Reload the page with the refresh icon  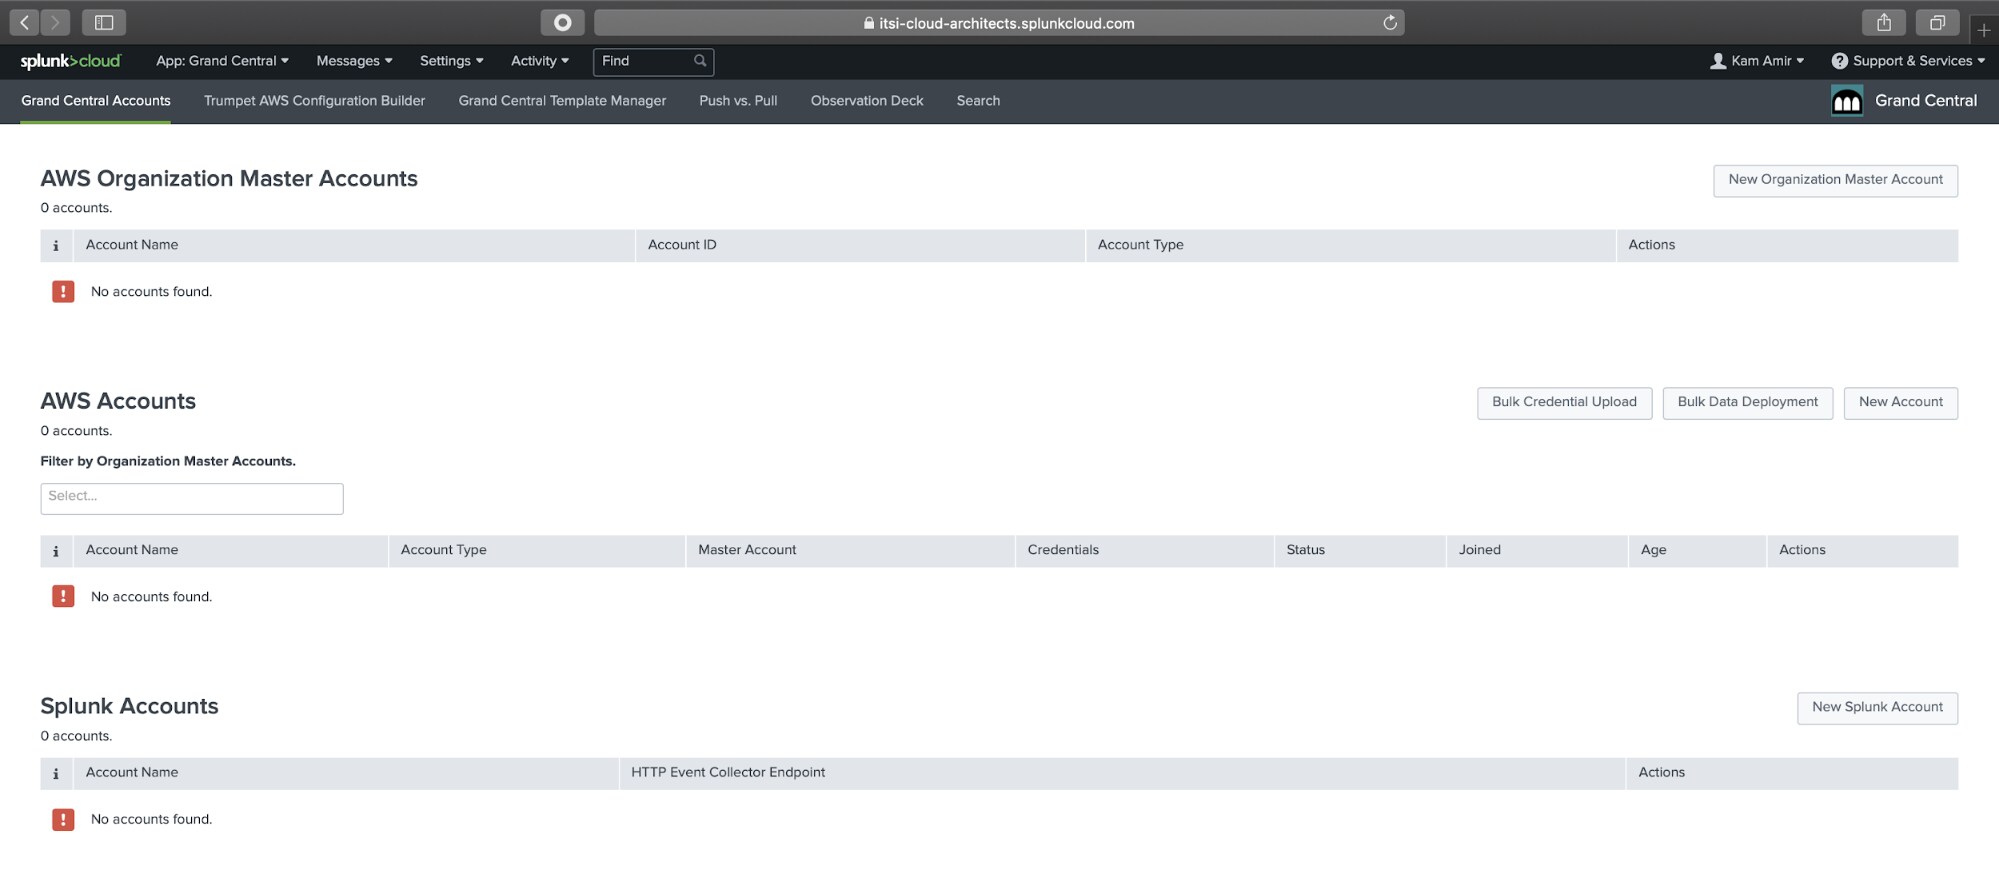pyautogui.click(x=1389, y=23)
